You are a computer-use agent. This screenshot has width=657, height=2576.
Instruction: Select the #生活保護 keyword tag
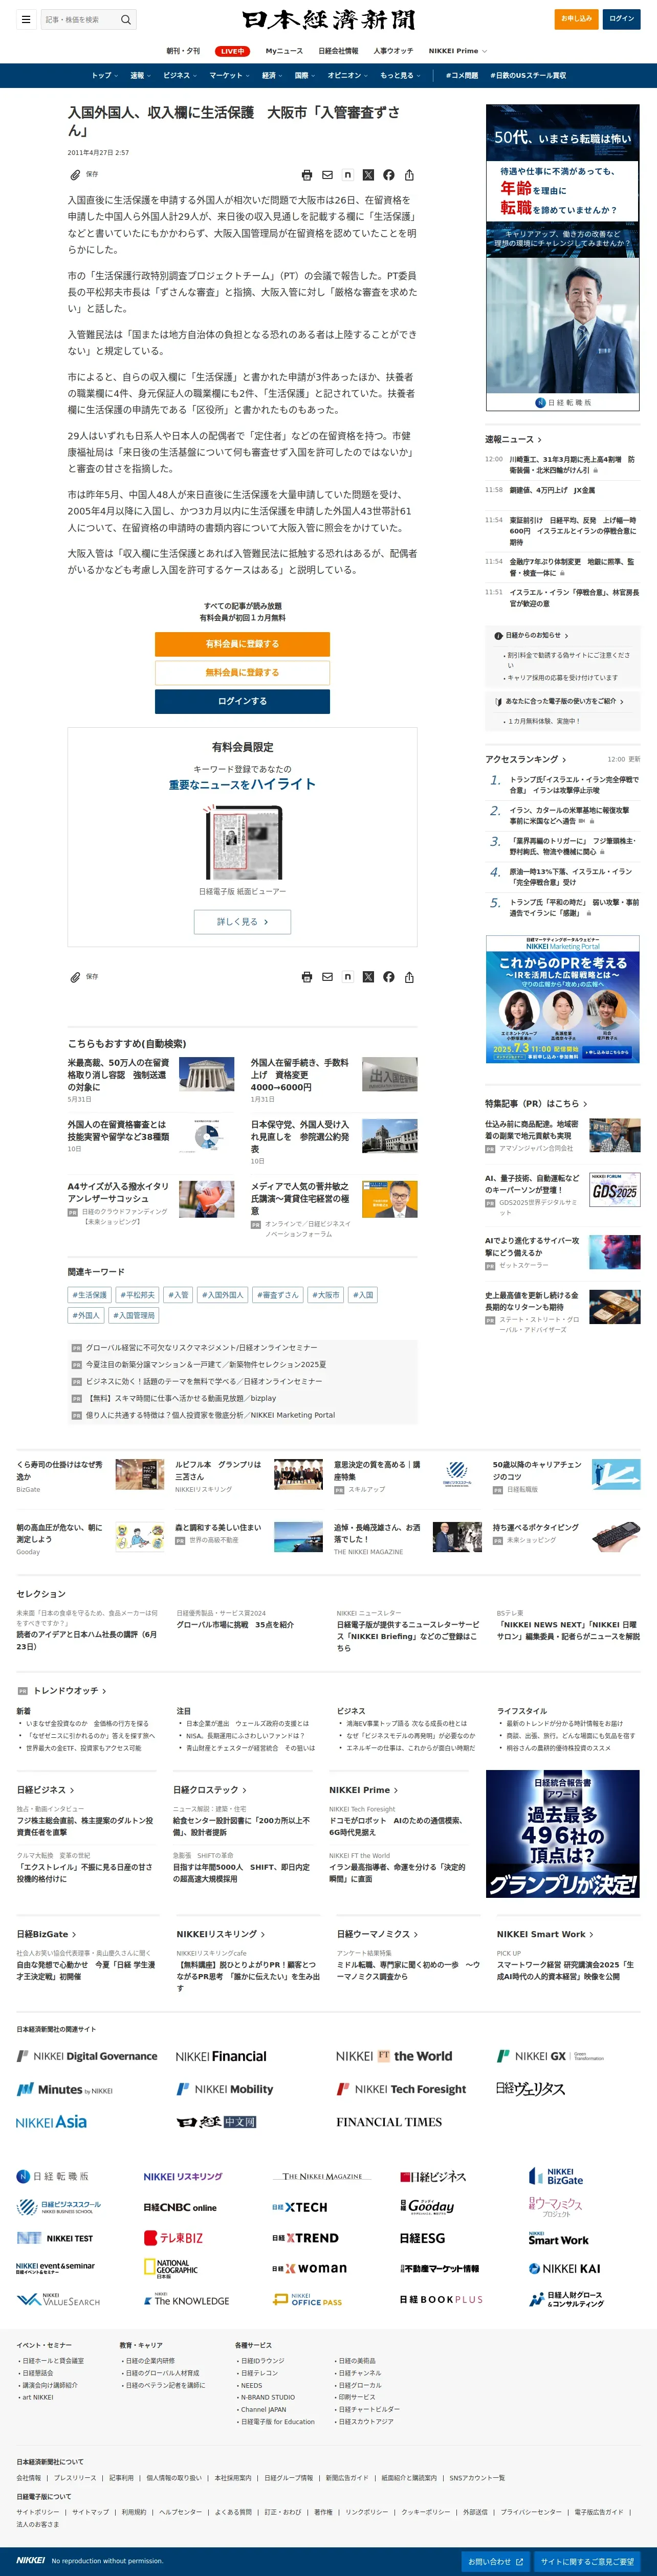coord(90,1295)
